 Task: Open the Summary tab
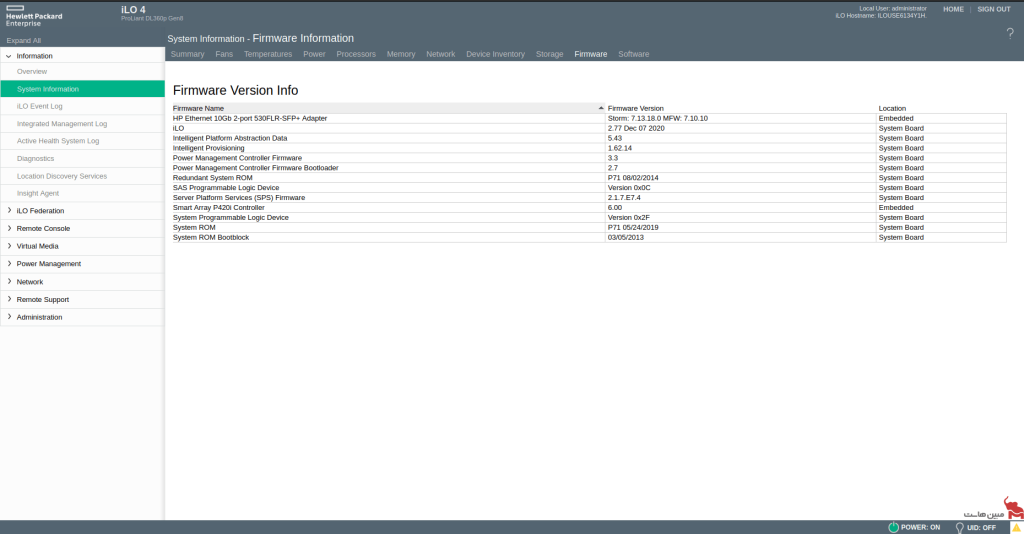(187, 54)
